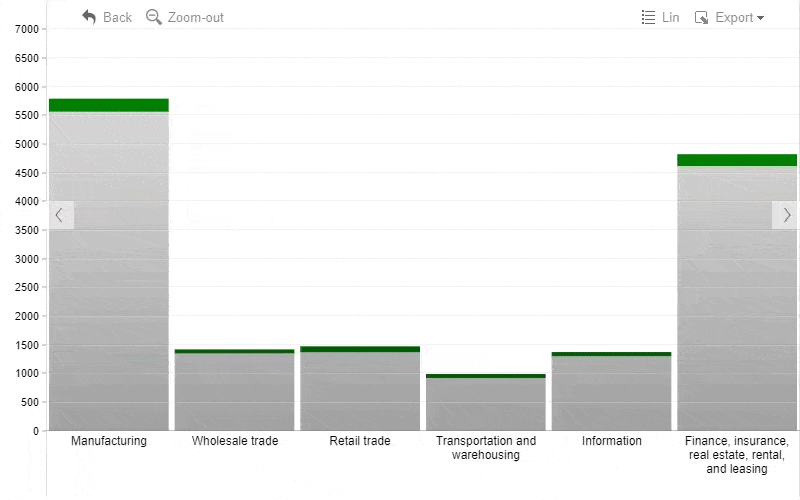This screenshot has height=500, width=800.
Task: Click the Back arrow icon
Action: tap(89, 17)
